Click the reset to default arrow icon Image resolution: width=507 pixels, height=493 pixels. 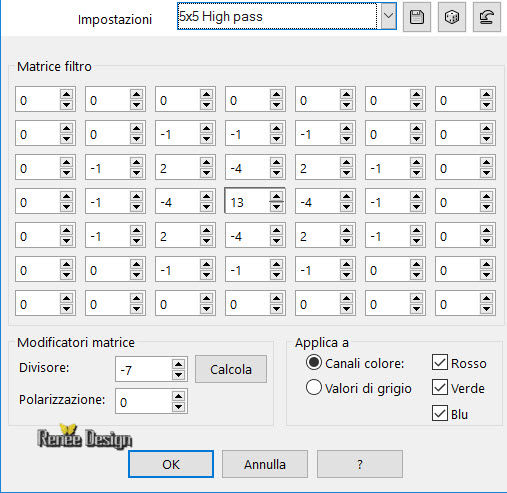pyautogui.click(x=487, y=17)
